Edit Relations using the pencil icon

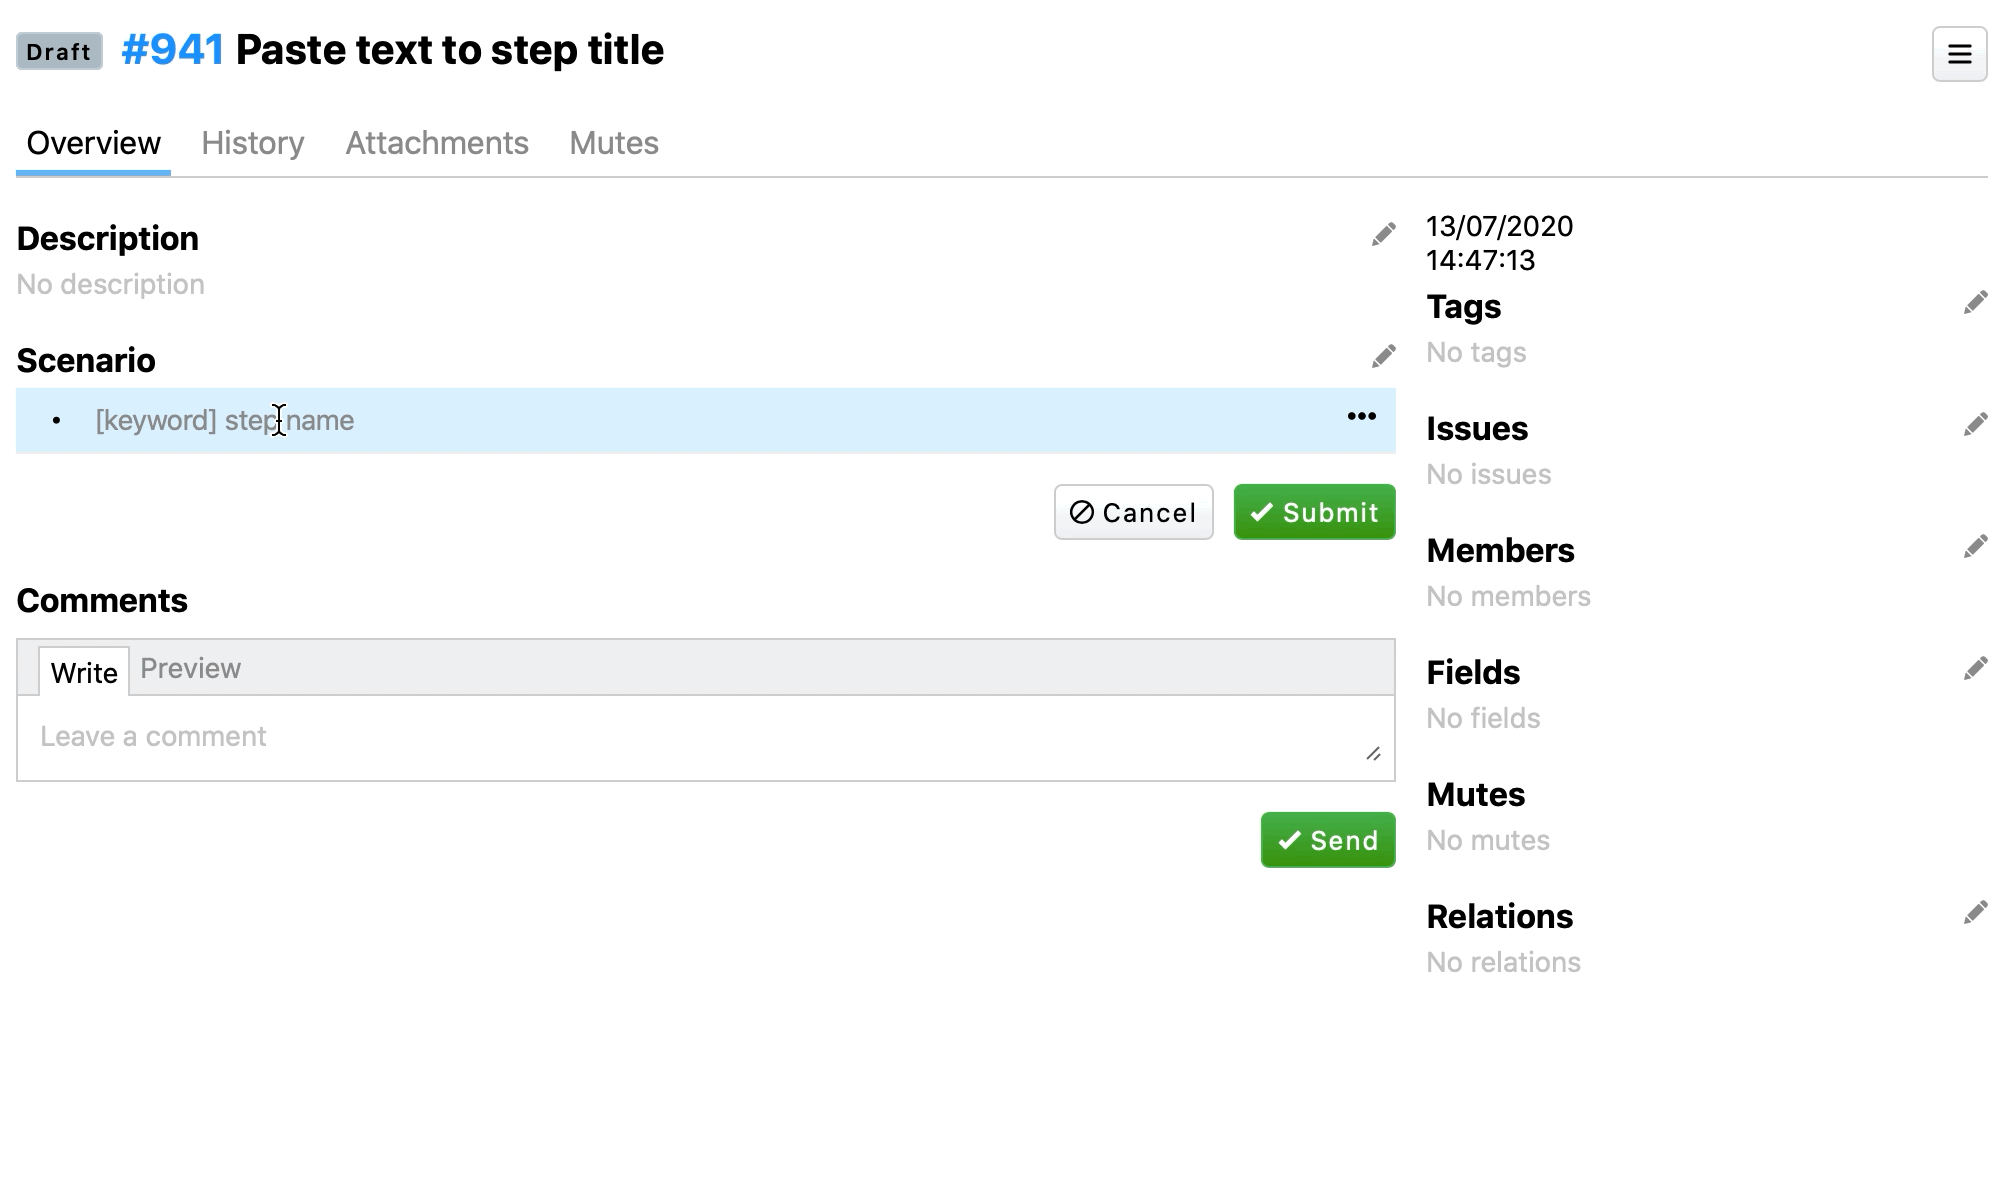tap(1975, 913)
